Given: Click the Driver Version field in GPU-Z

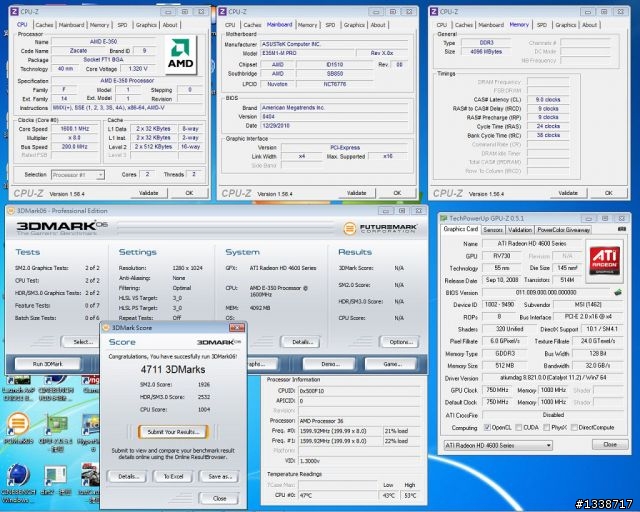Looking at the screenshot, I should [553, 378].
